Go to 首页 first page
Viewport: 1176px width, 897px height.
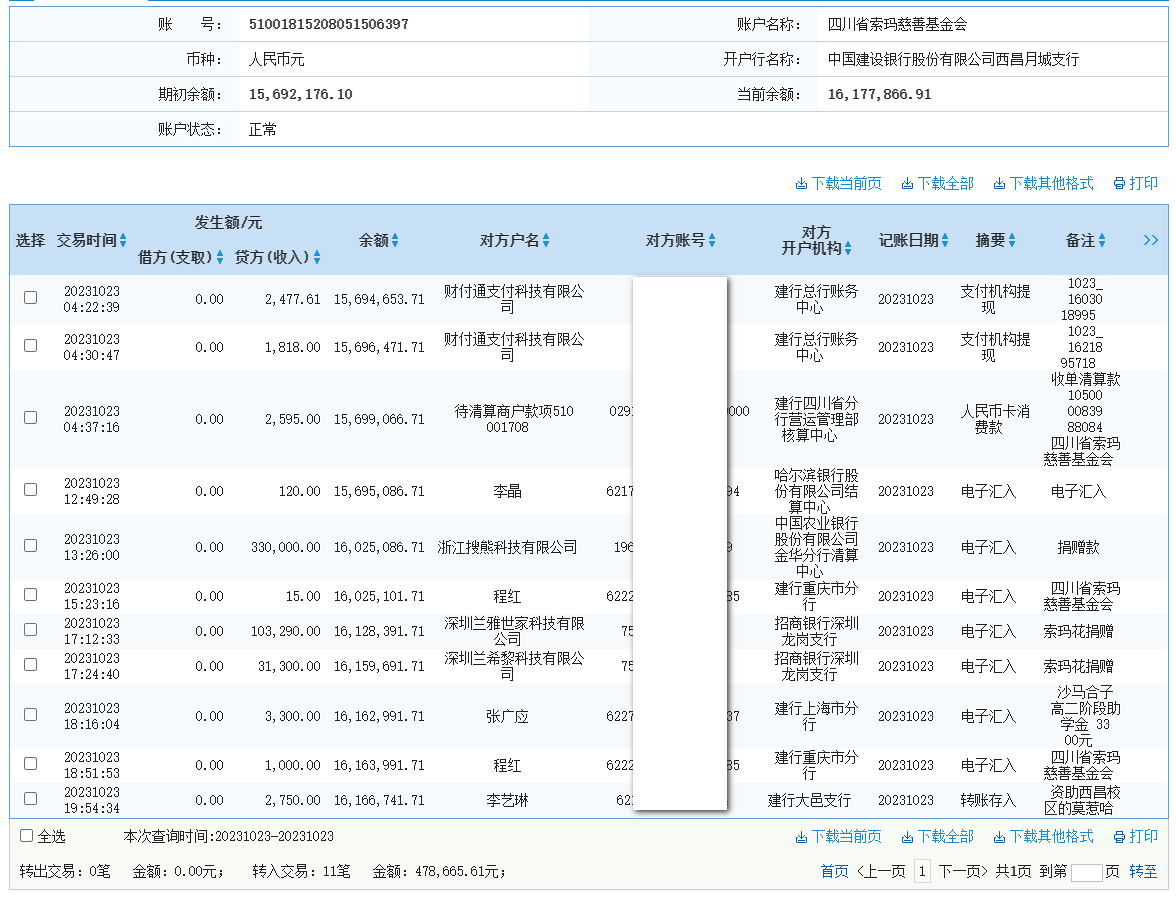pyautogui.click(x=834, y=872)
